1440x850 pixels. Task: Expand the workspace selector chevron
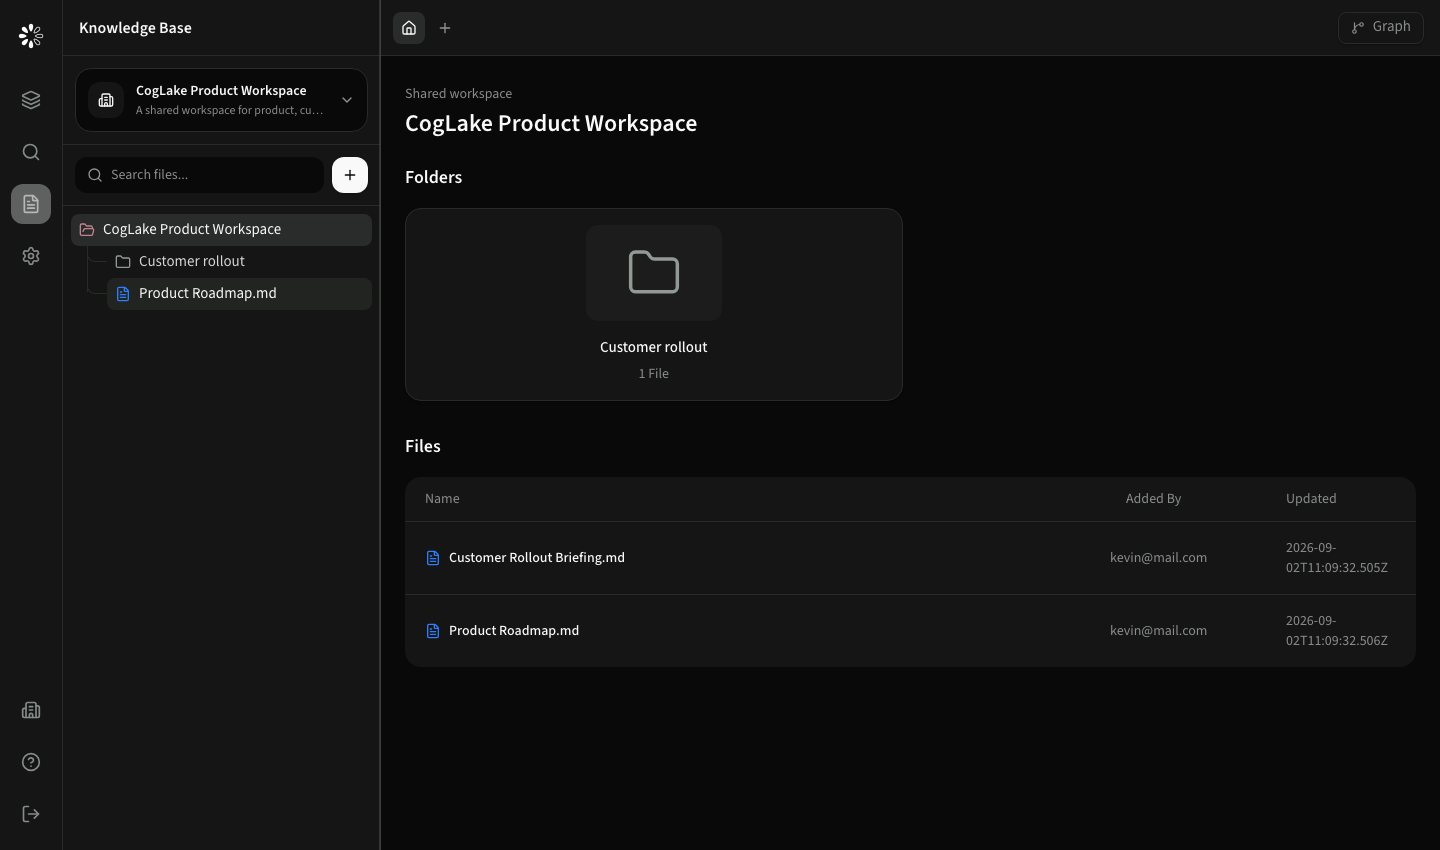coord(347,100)
